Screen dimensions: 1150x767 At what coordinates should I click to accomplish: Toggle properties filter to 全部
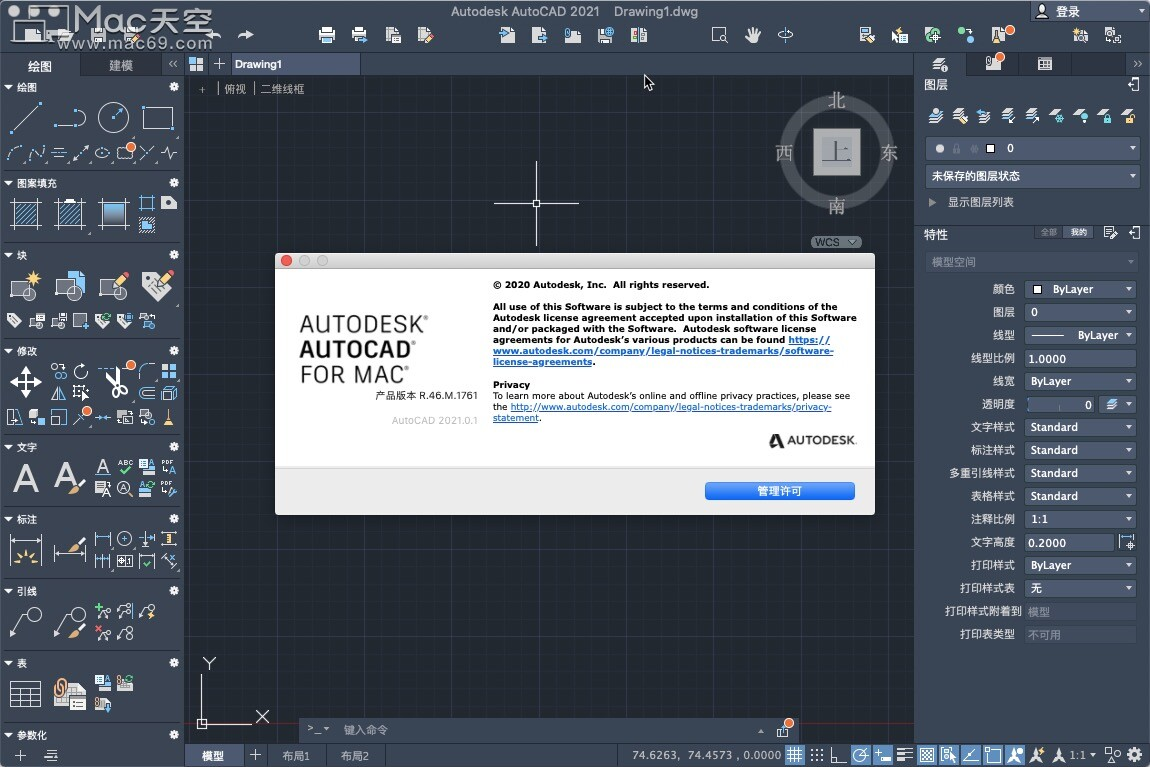click(x=1048, y=232)
